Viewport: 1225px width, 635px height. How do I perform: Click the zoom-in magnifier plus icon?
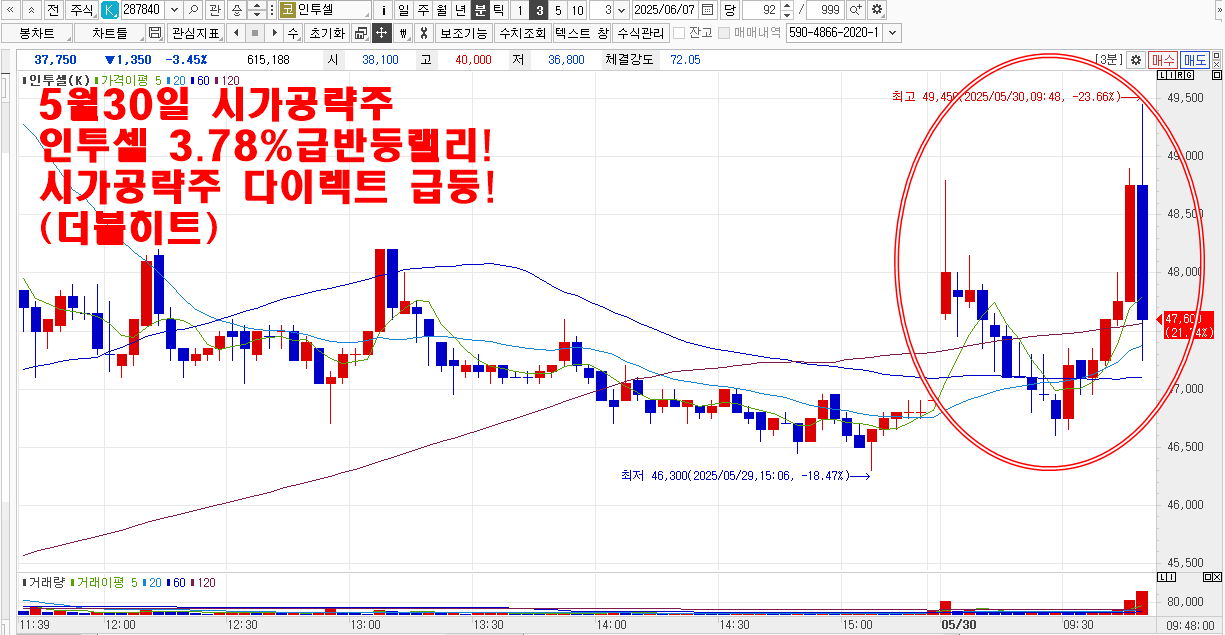856,10
